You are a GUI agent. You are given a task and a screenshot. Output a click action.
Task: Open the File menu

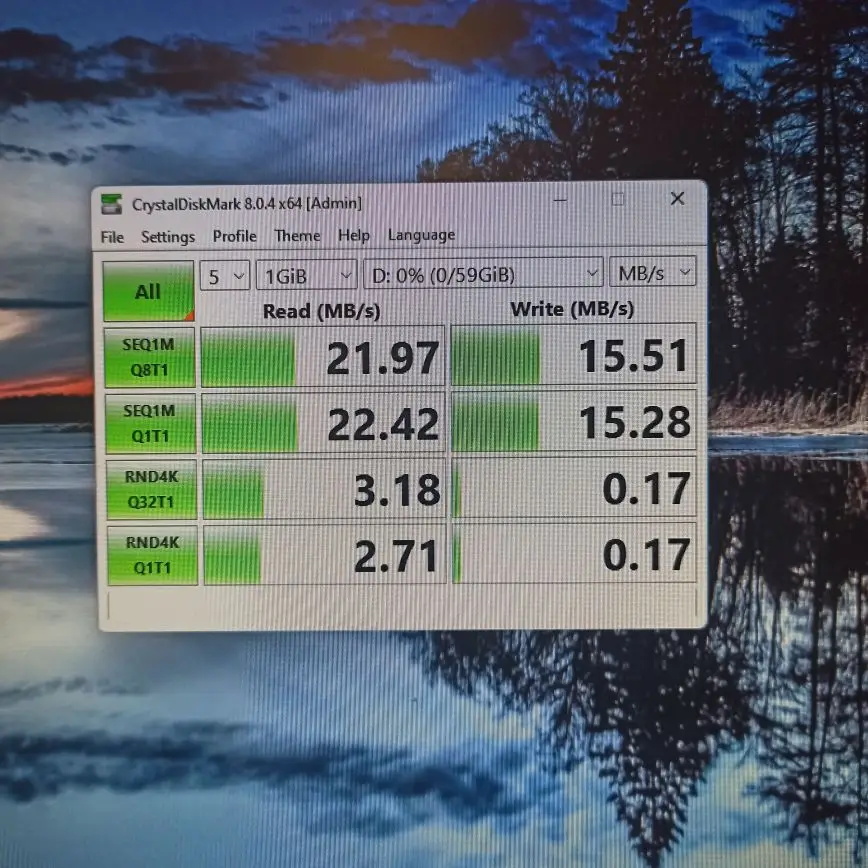[112, 237]
